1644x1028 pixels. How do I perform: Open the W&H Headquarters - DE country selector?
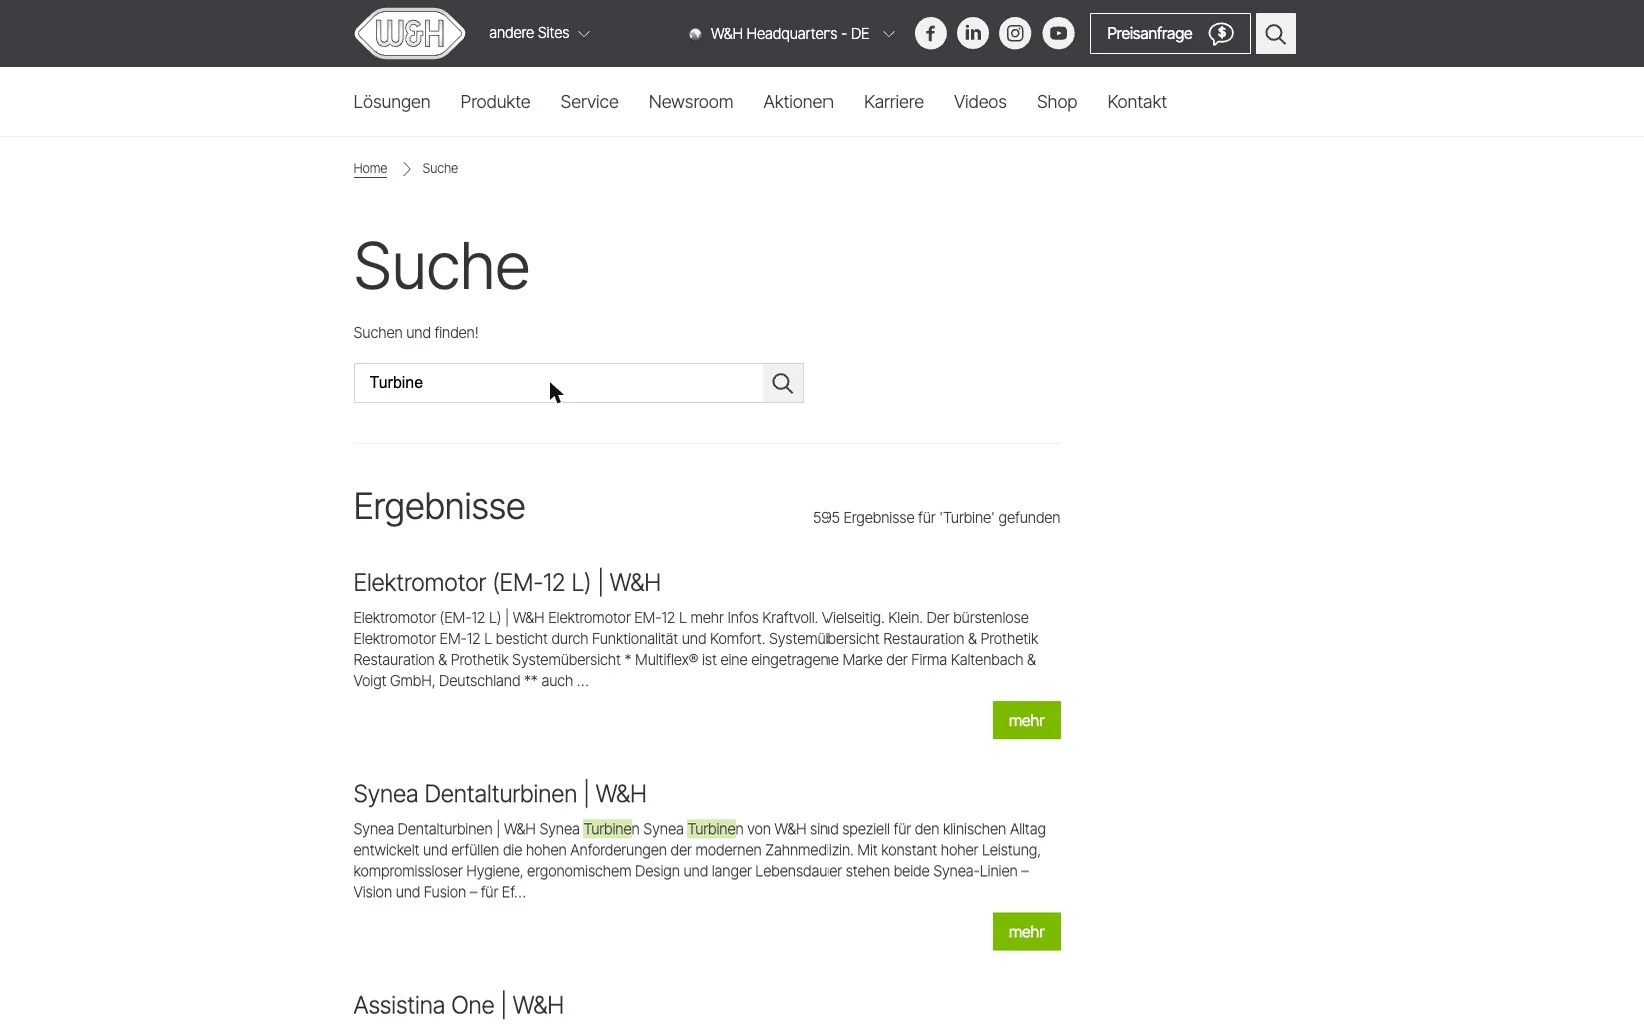coord(792,34)
